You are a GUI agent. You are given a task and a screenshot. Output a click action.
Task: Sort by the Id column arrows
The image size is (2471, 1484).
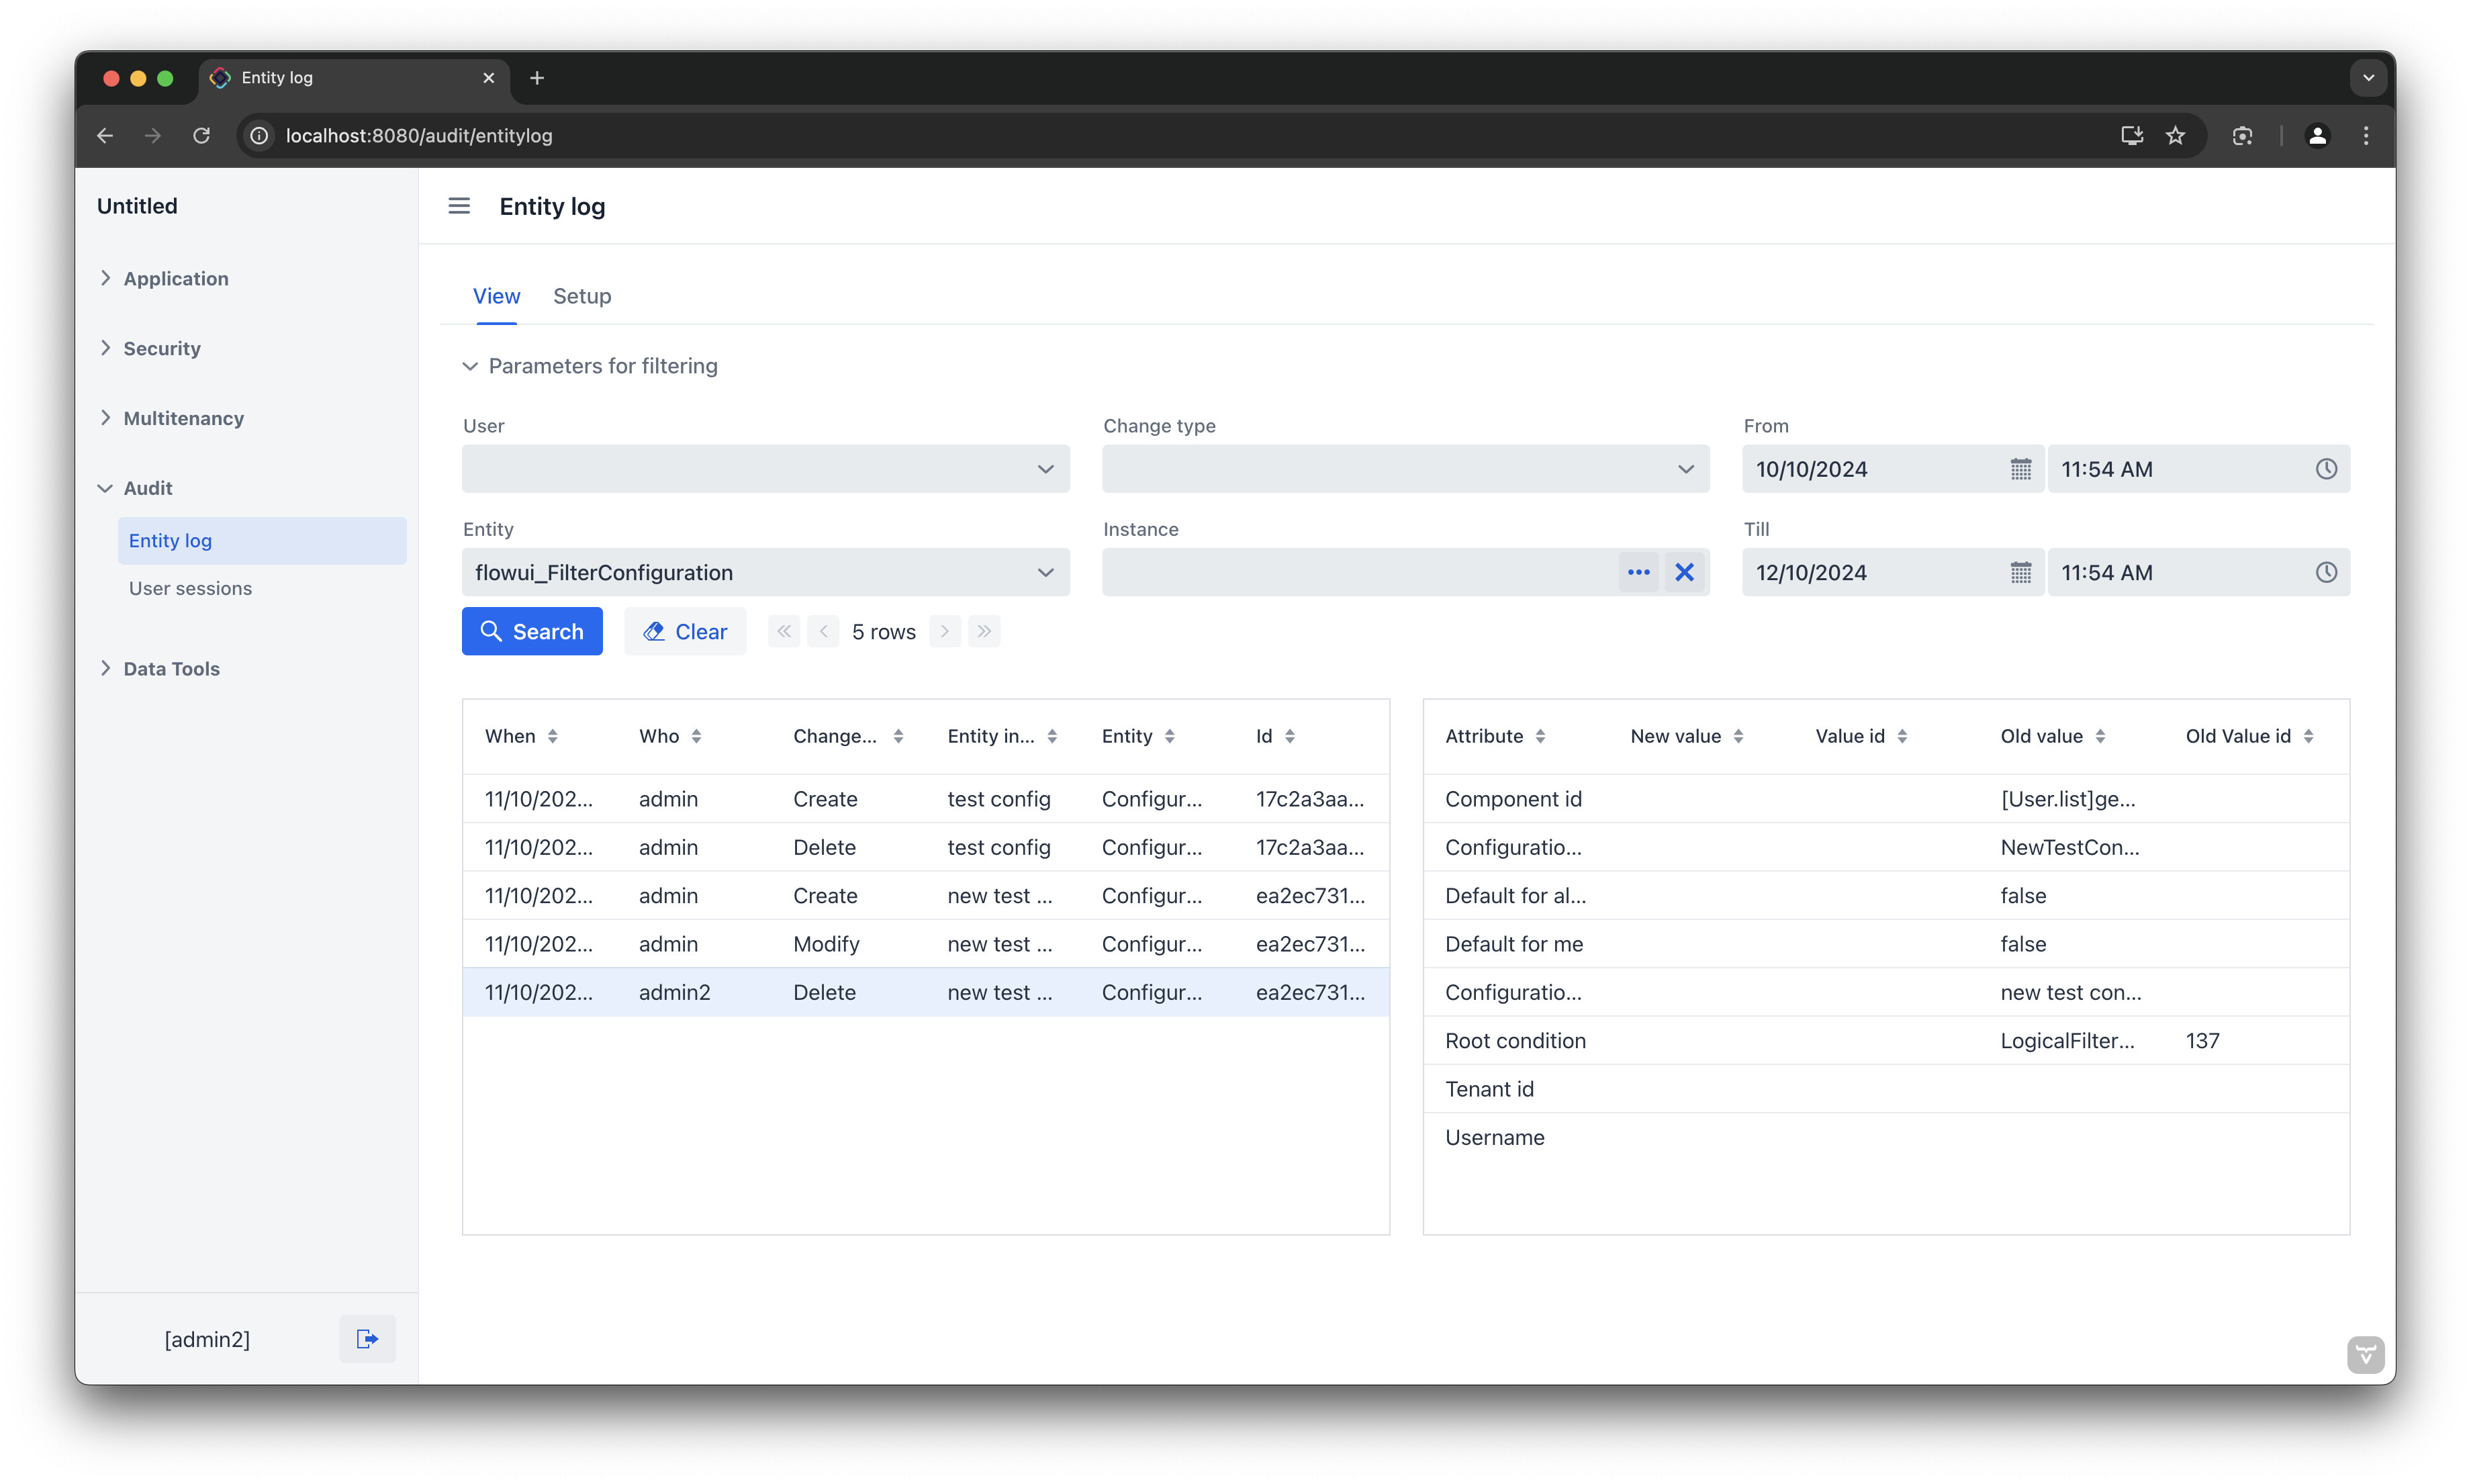click(1290, 736)
